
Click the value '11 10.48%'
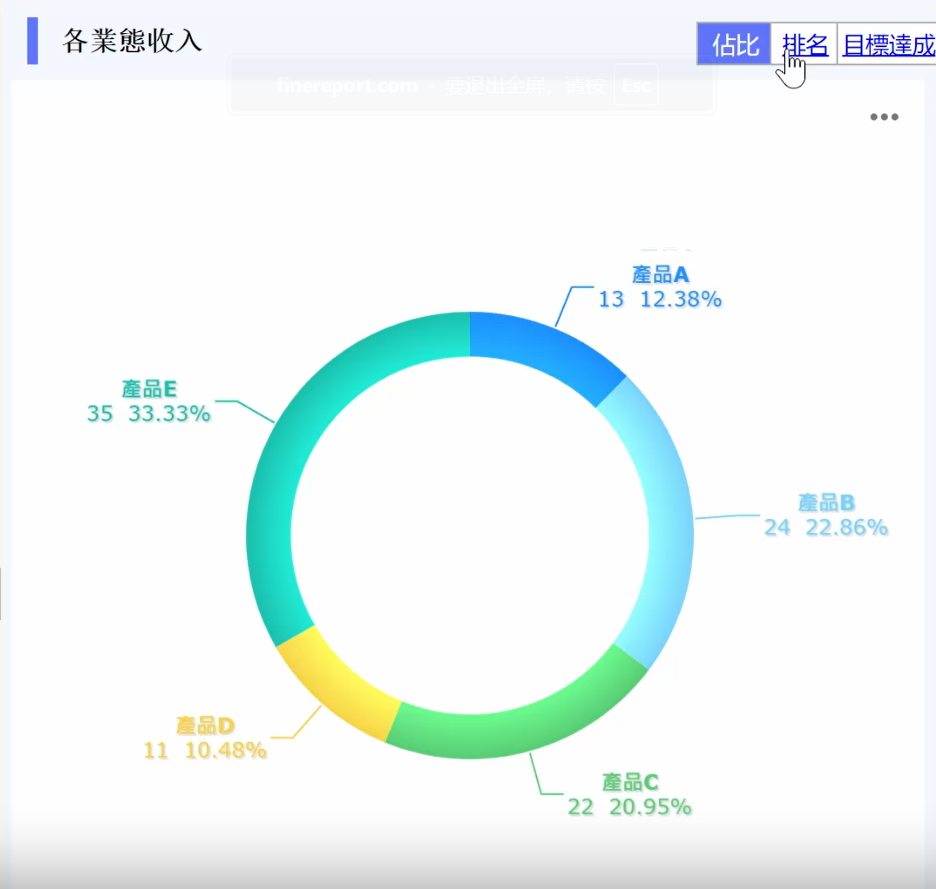(x=205, y=750)
